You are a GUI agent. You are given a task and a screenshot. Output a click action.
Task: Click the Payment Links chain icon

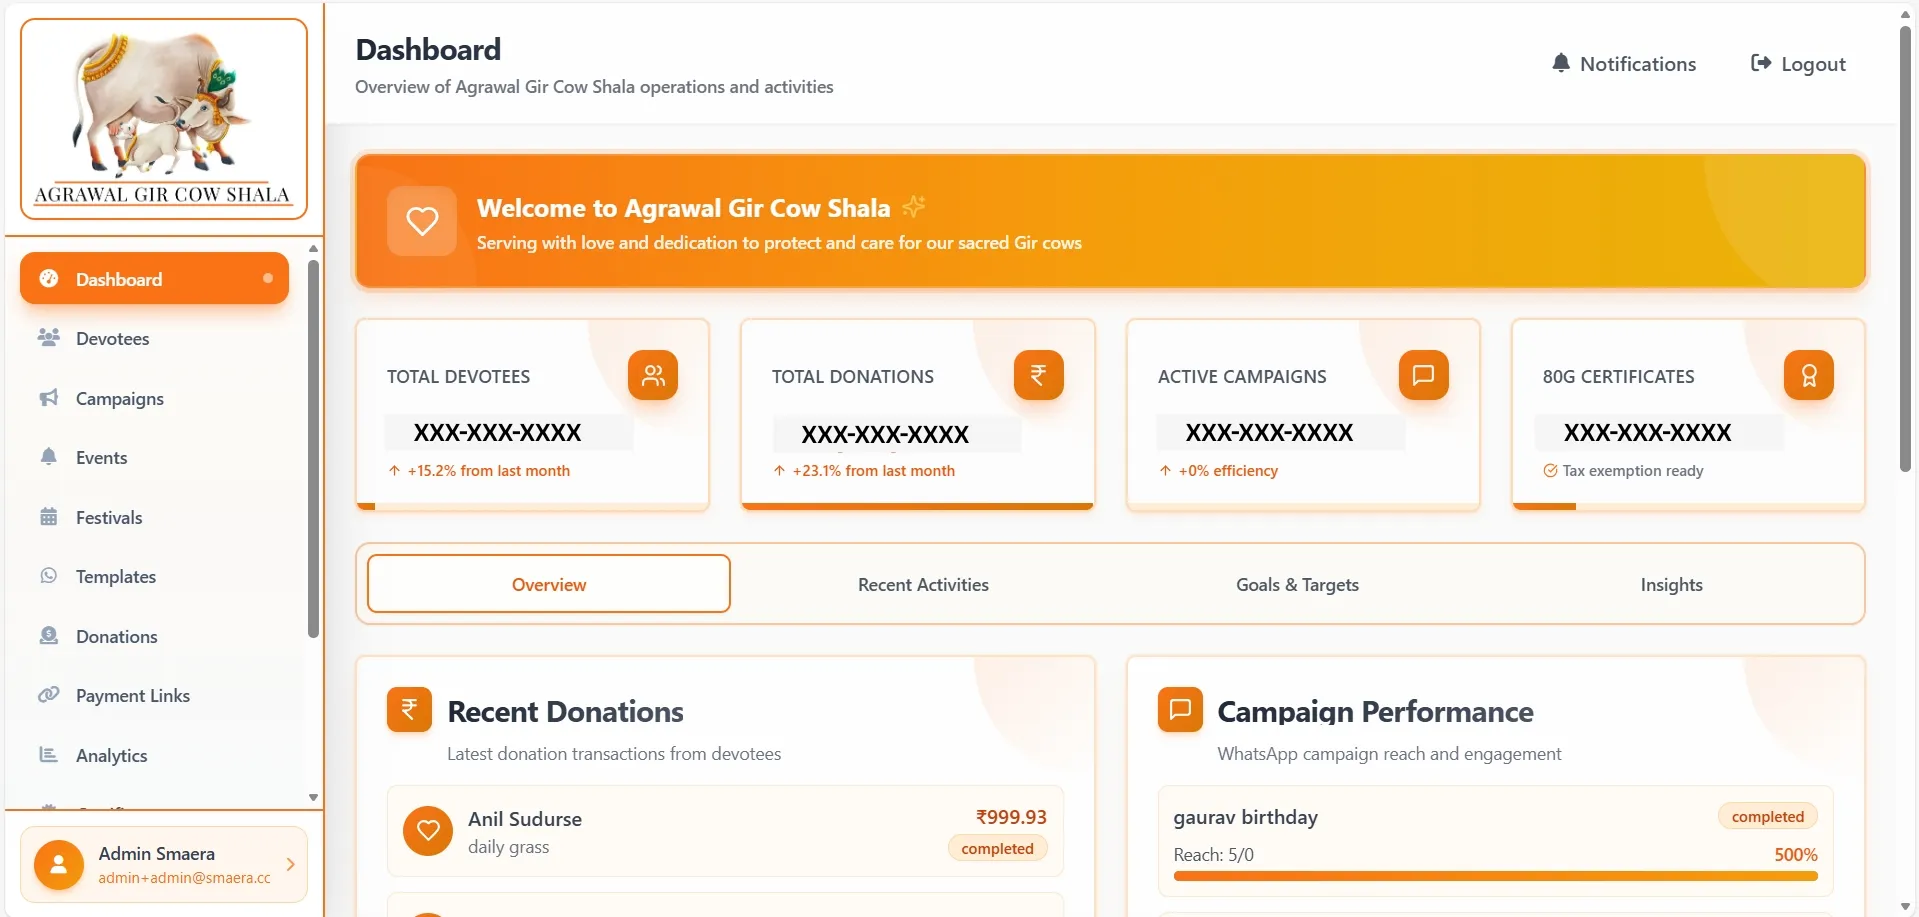(x=48, y=695)
